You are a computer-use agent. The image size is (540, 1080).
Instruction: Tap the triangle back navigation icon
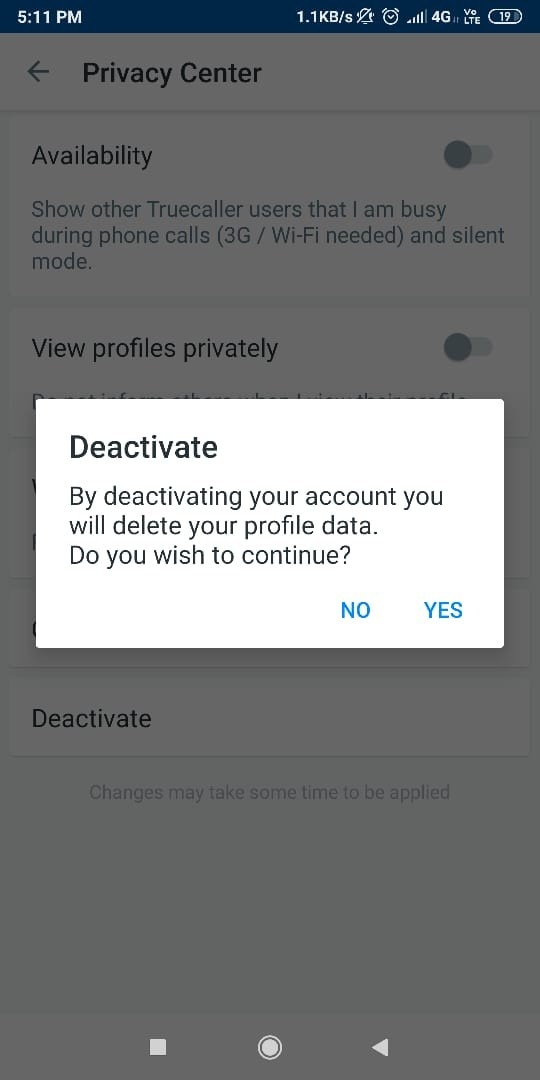click(x=380, y=1048)
